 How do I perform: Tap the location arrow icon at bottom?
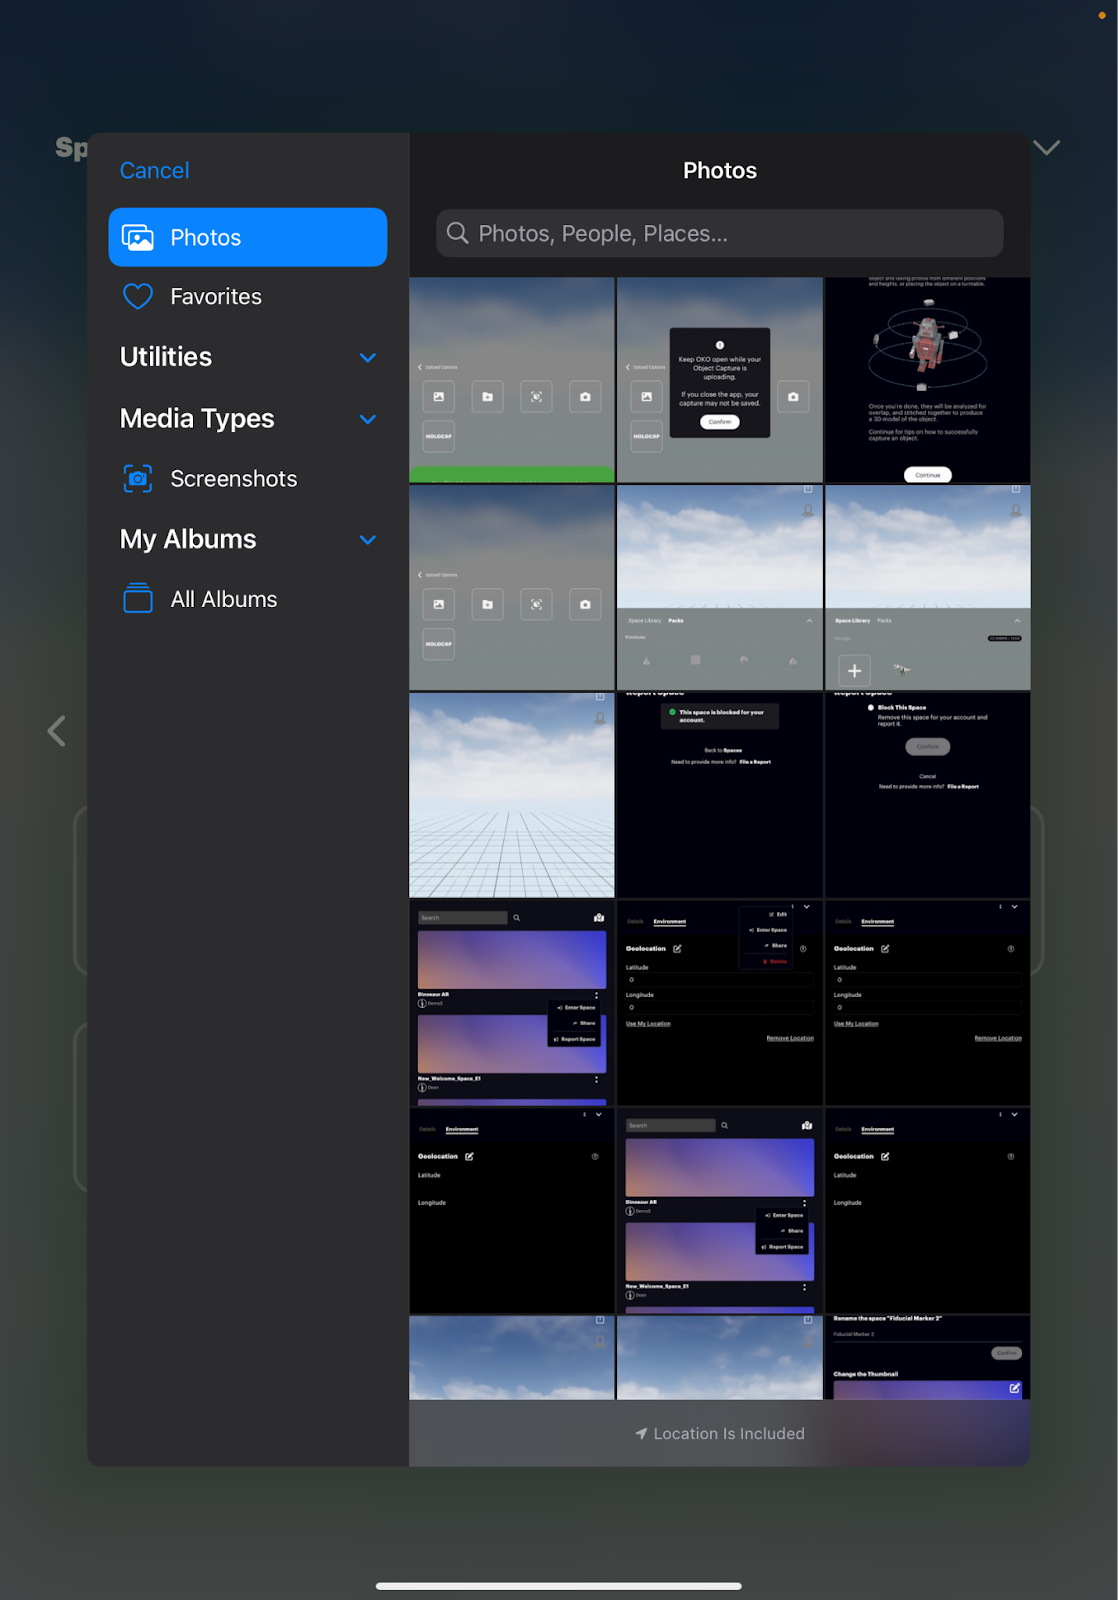point(641,1434)
